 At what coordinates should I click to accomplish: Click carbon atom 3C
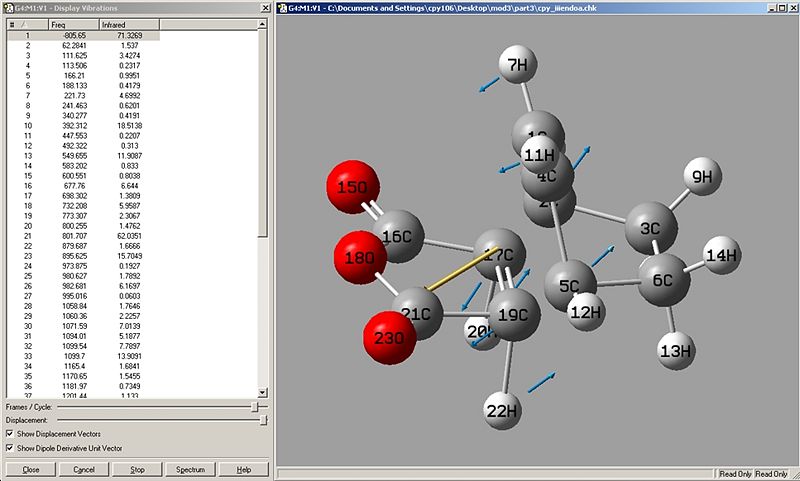click(x=651, y=229)
